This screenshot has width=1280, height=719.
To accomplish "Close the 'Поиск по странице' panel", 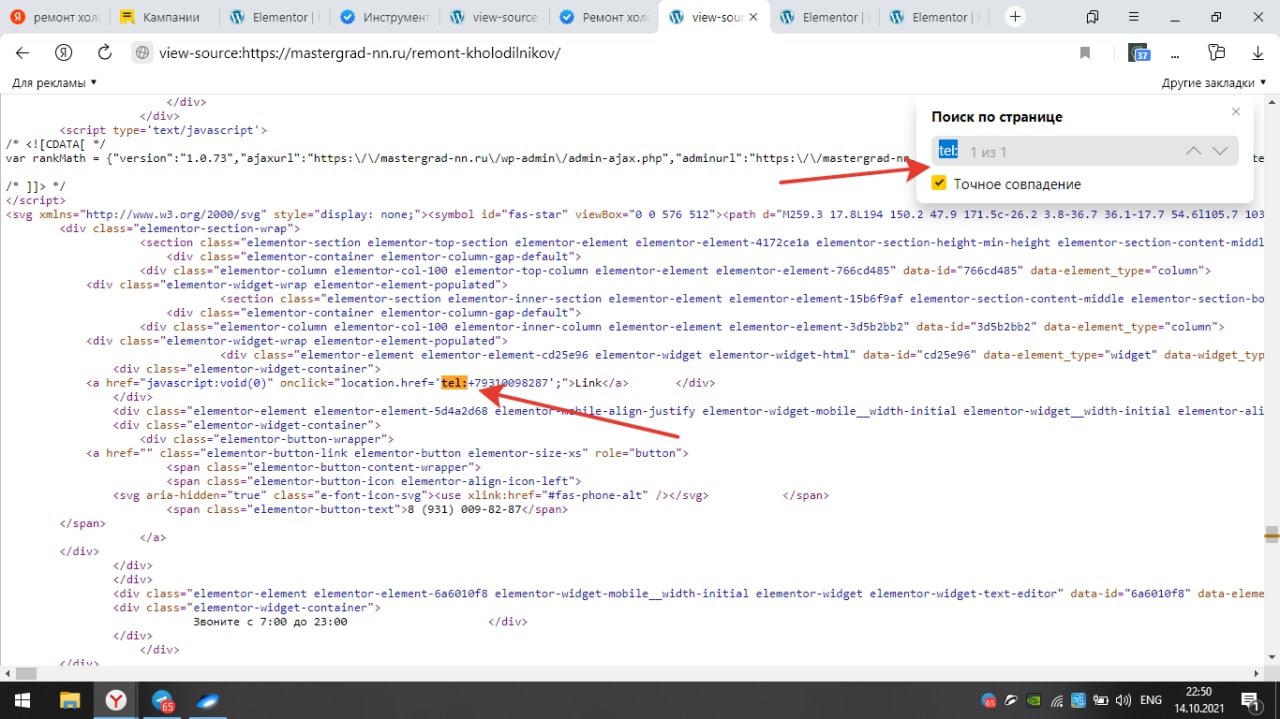I will (1236, 111).
